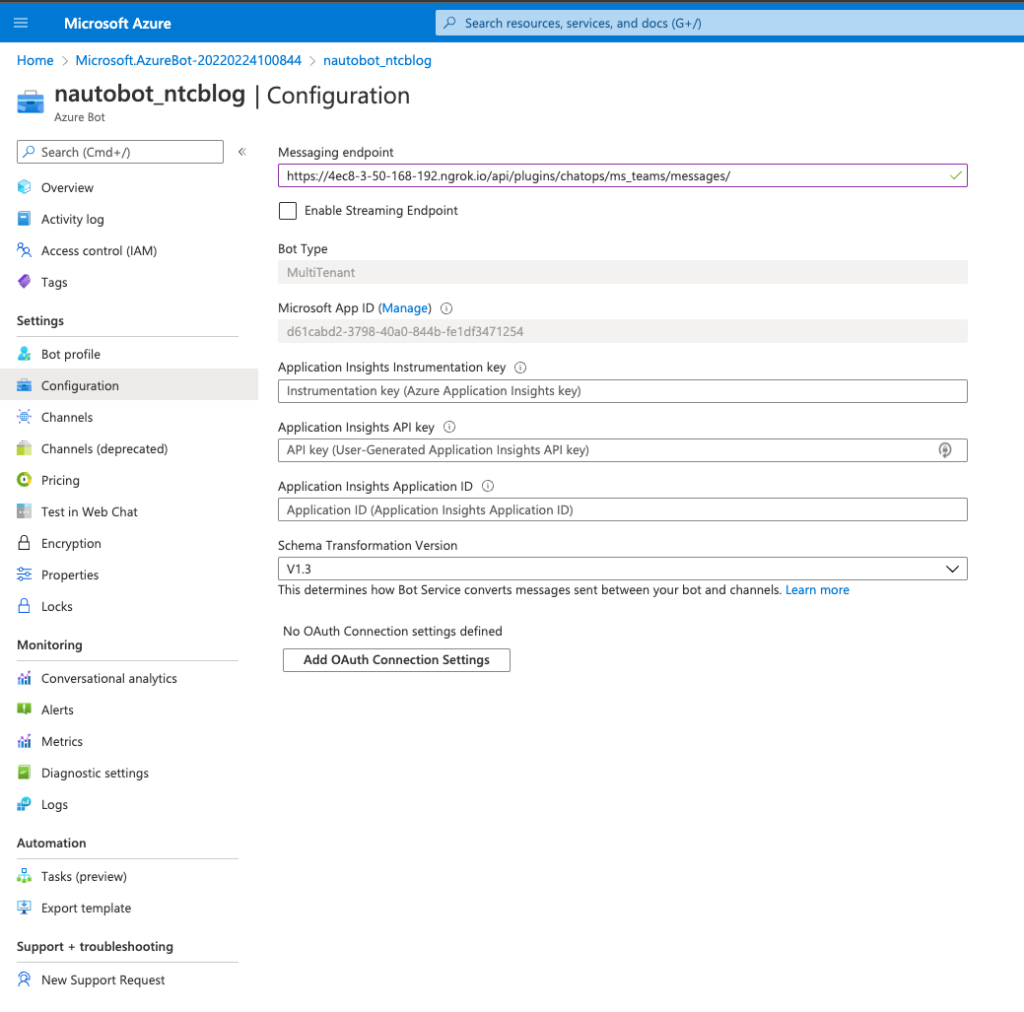Image resolution: width=1024 pixels, height=1012 pixels.
Task: Click the Metrics bar chart icon
Action: coord(24,741)
